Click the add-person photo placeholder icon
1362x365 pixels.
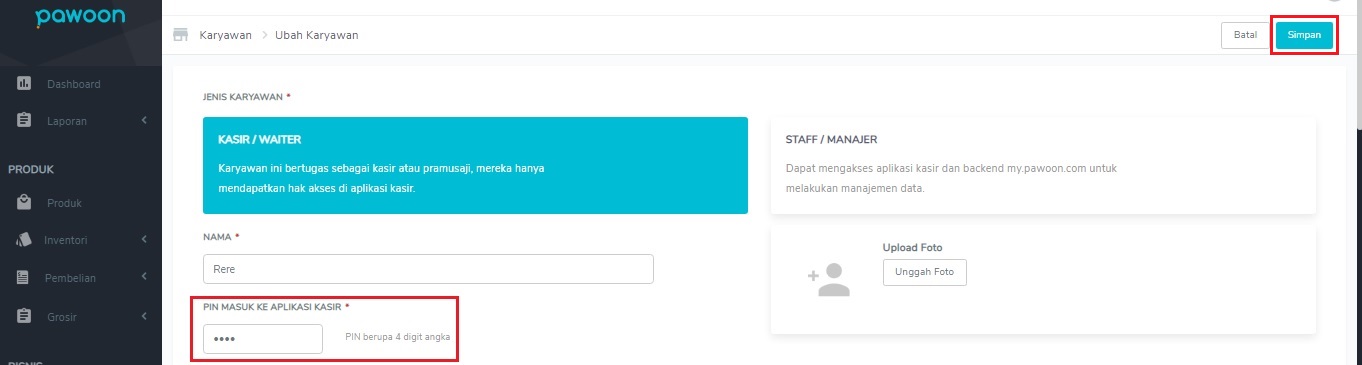[x=828, y=281]
